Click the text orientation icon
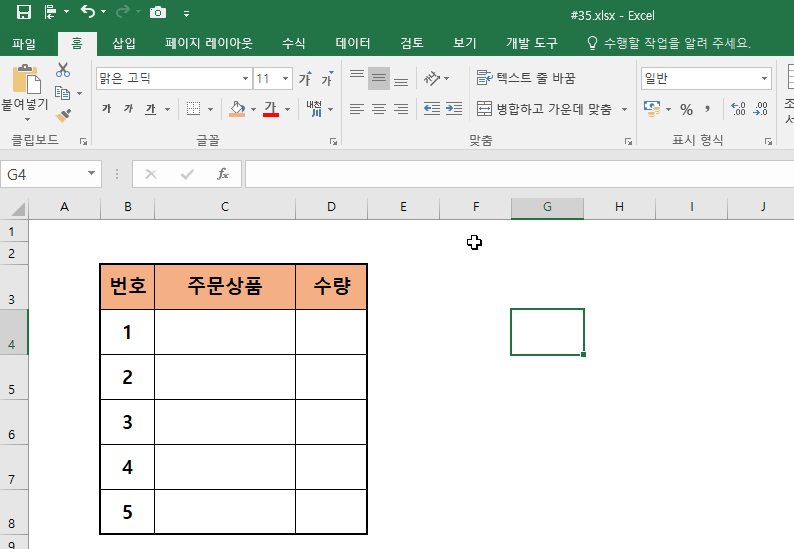 (x=432, y=79)
